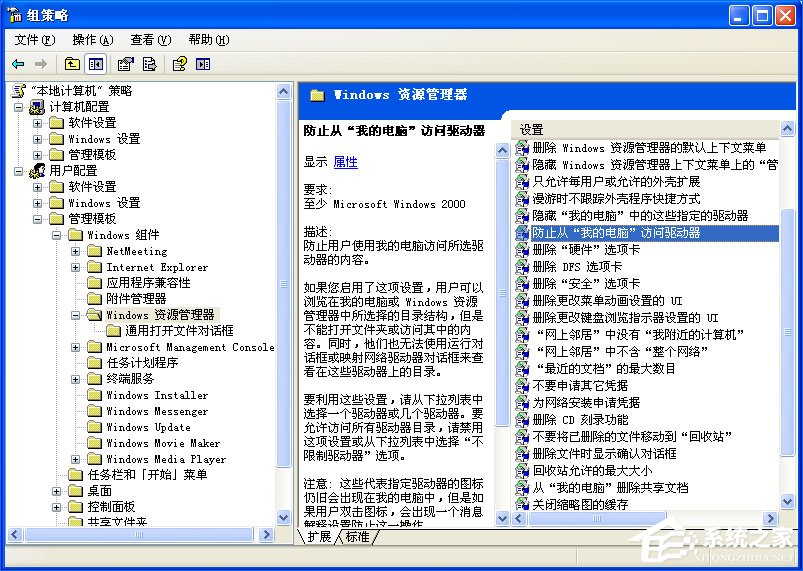Click the settings list scroll up arrow
This screenshot has height=571, width=803.
(788, 128)
